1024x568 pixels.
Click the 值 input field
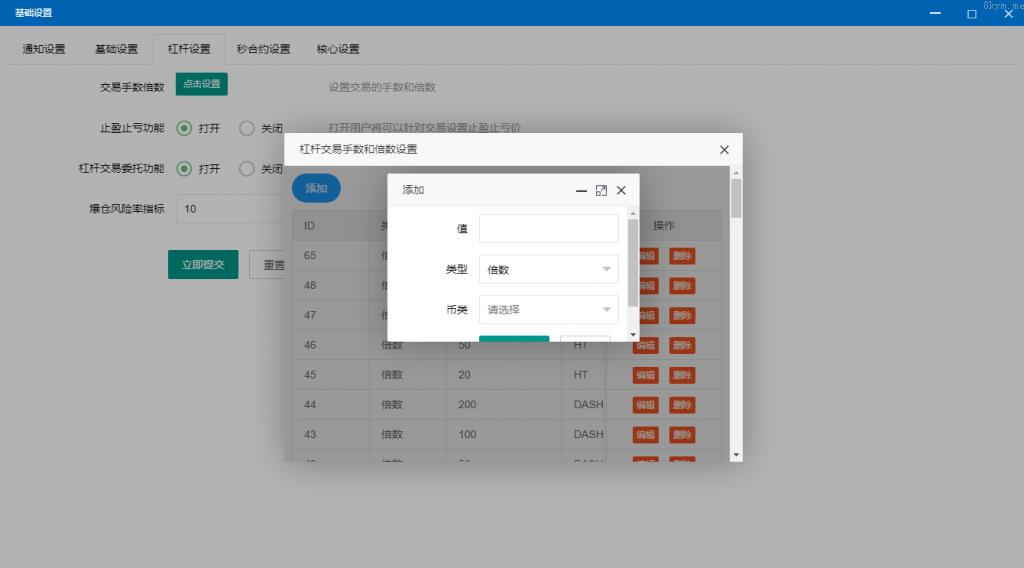tap(548, 229)
